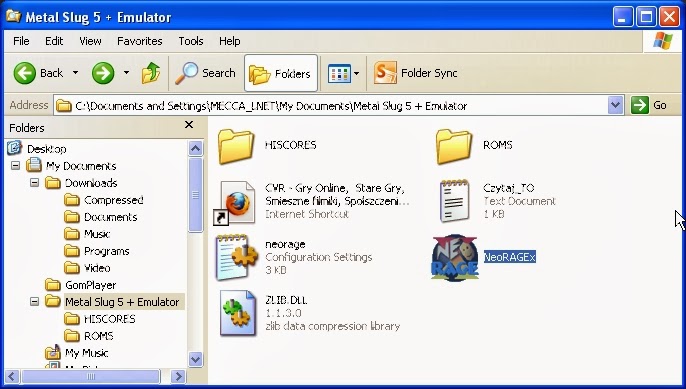The height and width of the screenshot is (389, 686).
Task: Select the Czytaj_TO text document icon
Action: tap(455, 201)
